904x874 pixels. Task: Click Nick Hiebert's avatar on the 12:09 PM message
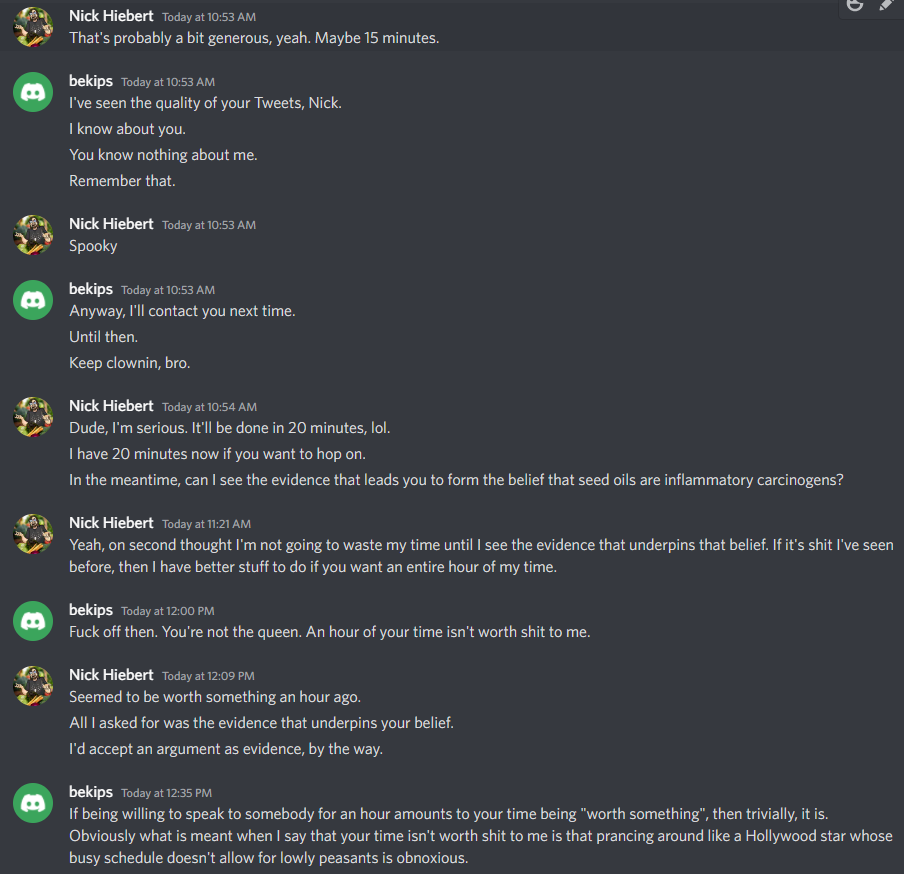[33, 686]
